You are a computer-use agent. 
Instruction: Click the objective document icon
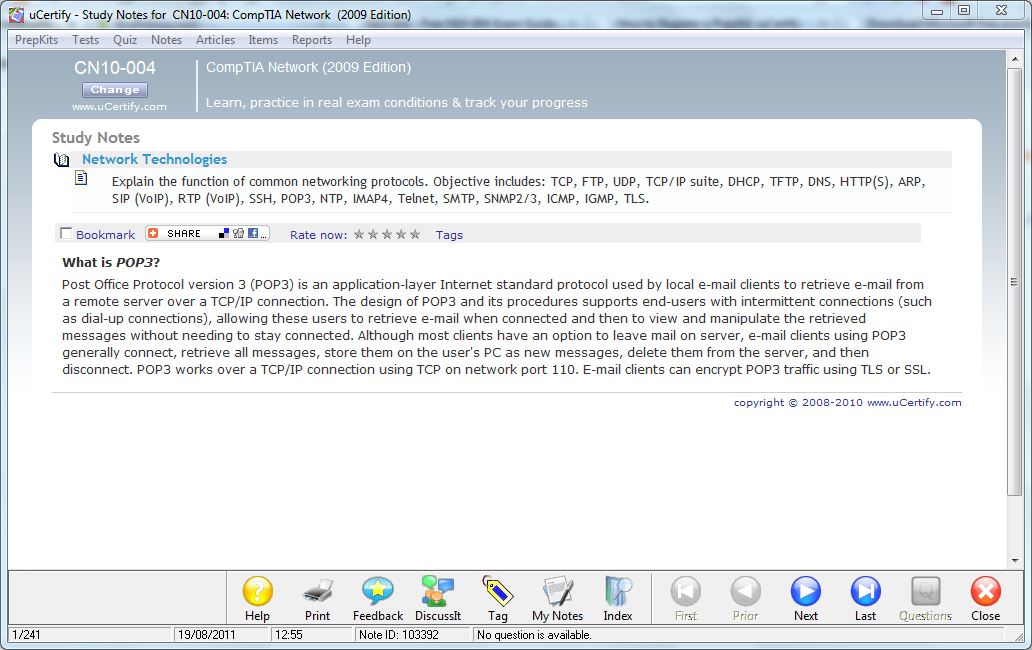point(81,178)
